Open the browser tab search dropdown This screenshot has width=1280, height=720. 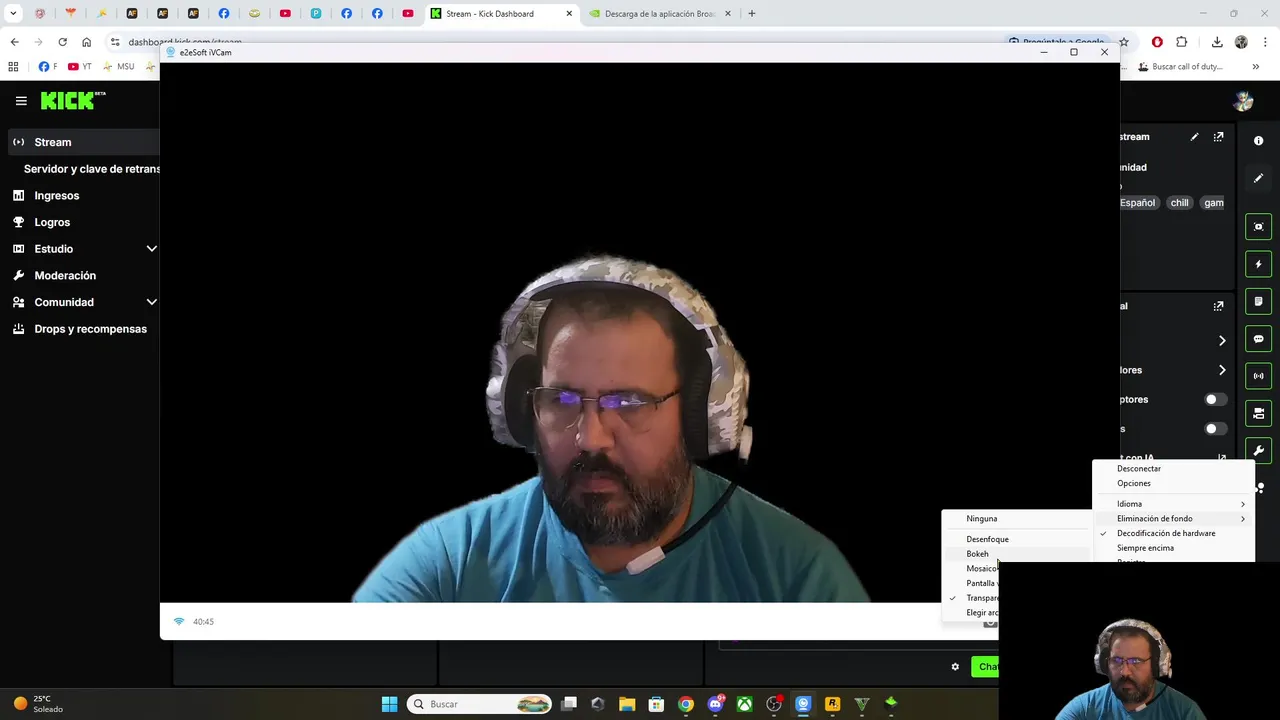click(x=13, y=14)
